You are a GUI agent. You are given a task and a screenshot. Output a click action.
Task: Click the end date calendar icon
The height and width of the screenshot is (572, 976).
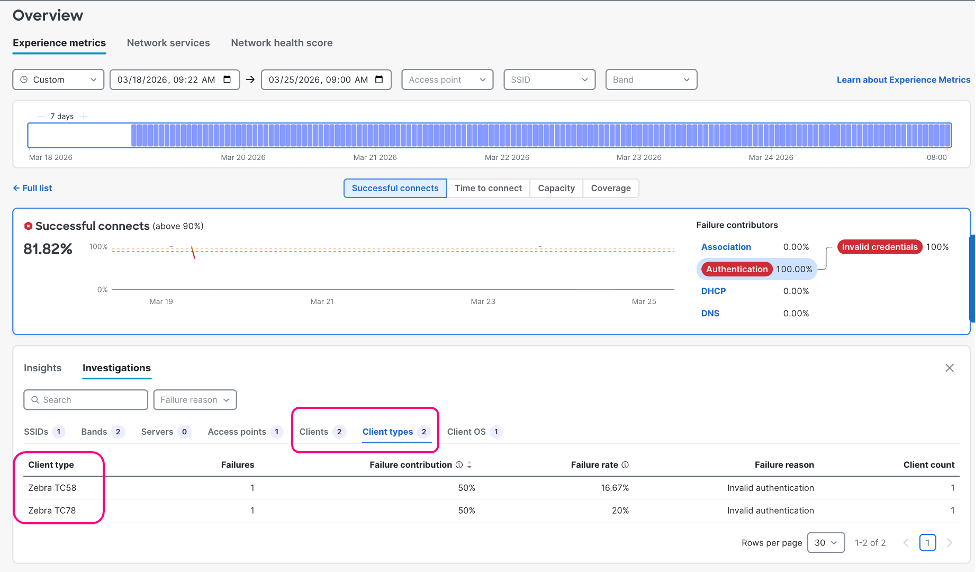coord(379,80)
